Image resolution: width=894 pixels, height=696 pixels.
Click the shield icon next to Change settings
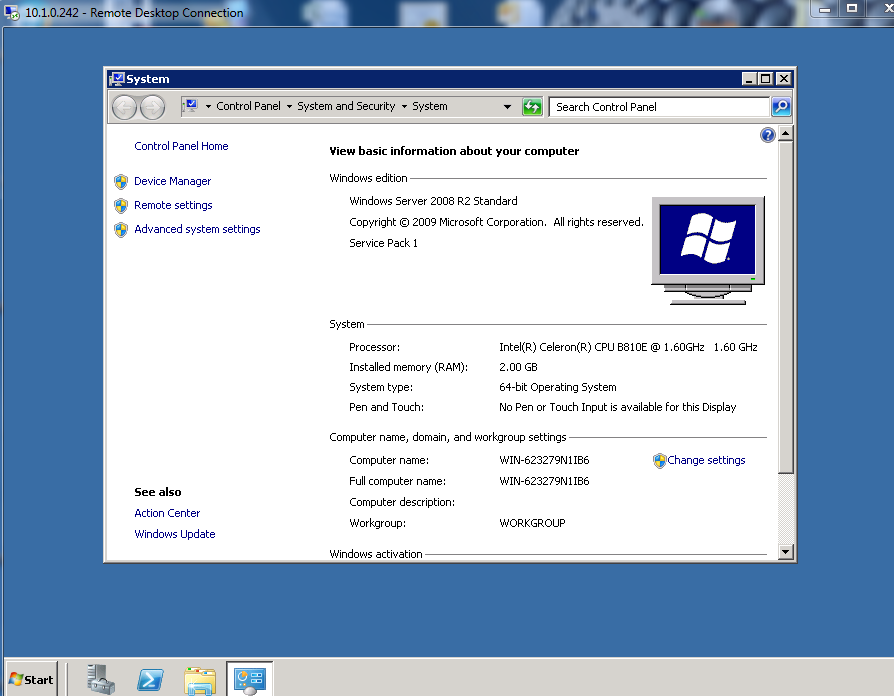pos(660,461)
